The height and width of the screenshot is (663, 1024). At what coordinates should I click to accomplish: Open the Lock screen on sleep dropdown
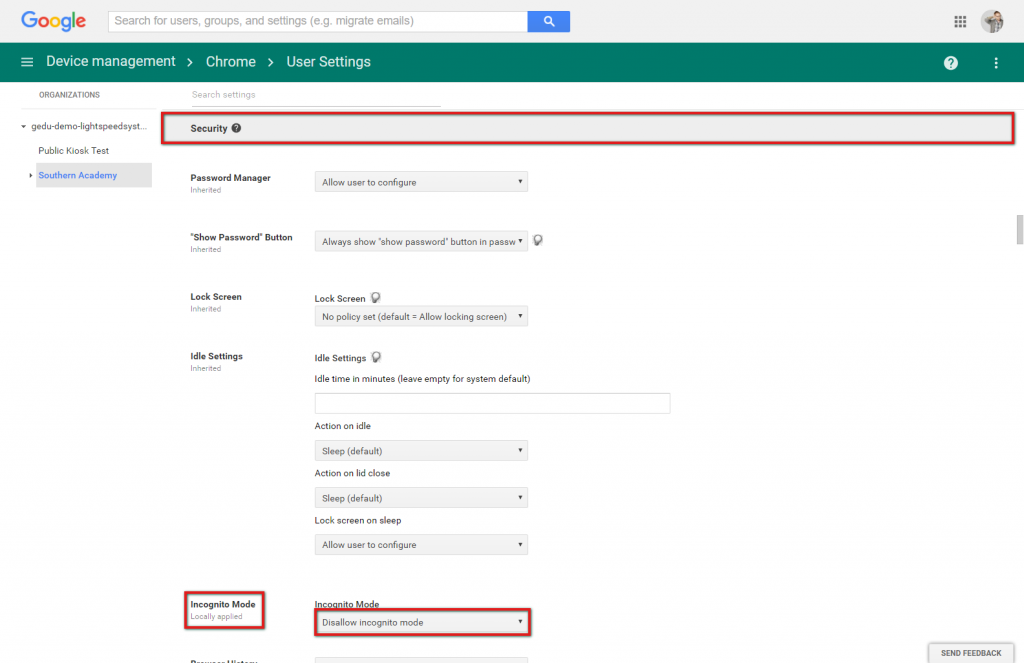421,545
